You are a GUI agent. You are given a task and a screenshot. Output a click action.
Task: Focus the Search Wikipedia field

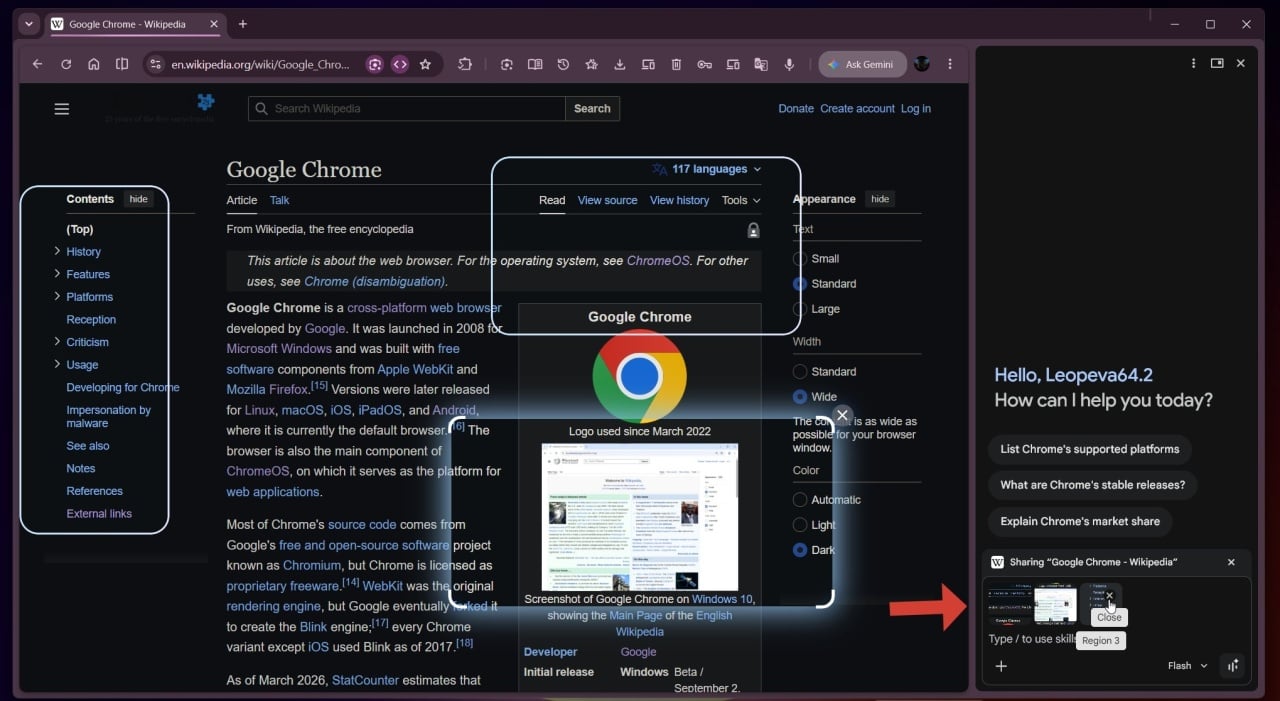click(x=407, y=109)
